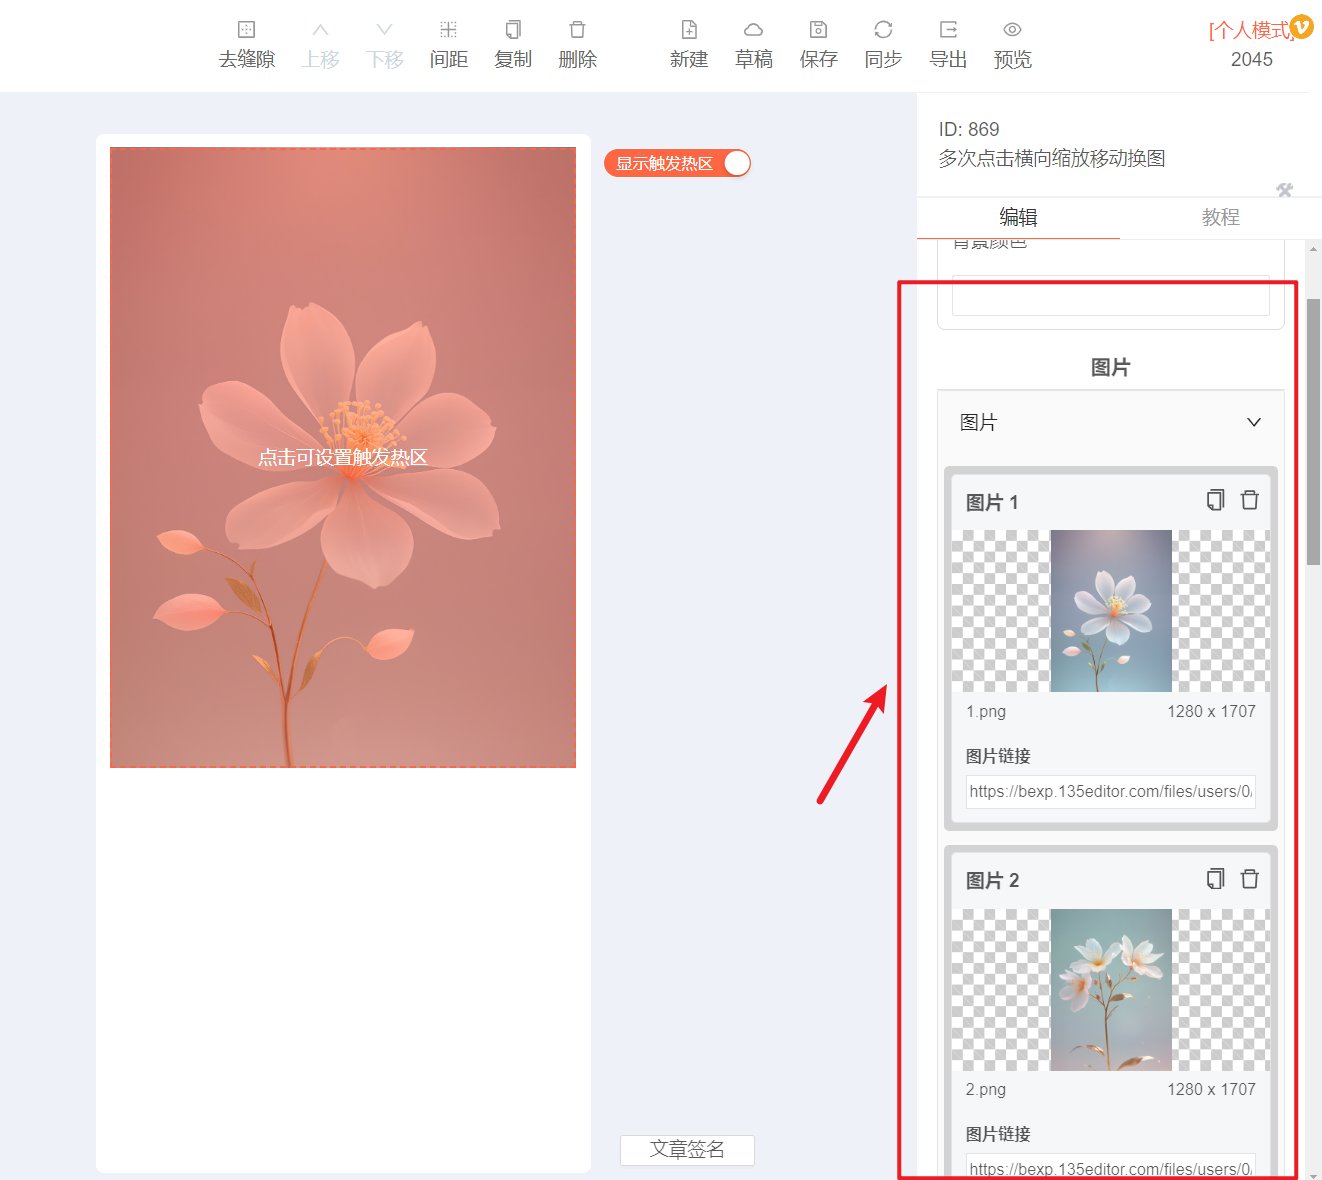Click the 图片 1 image link field
1322x1180 pixels.
coord(1110,791)
